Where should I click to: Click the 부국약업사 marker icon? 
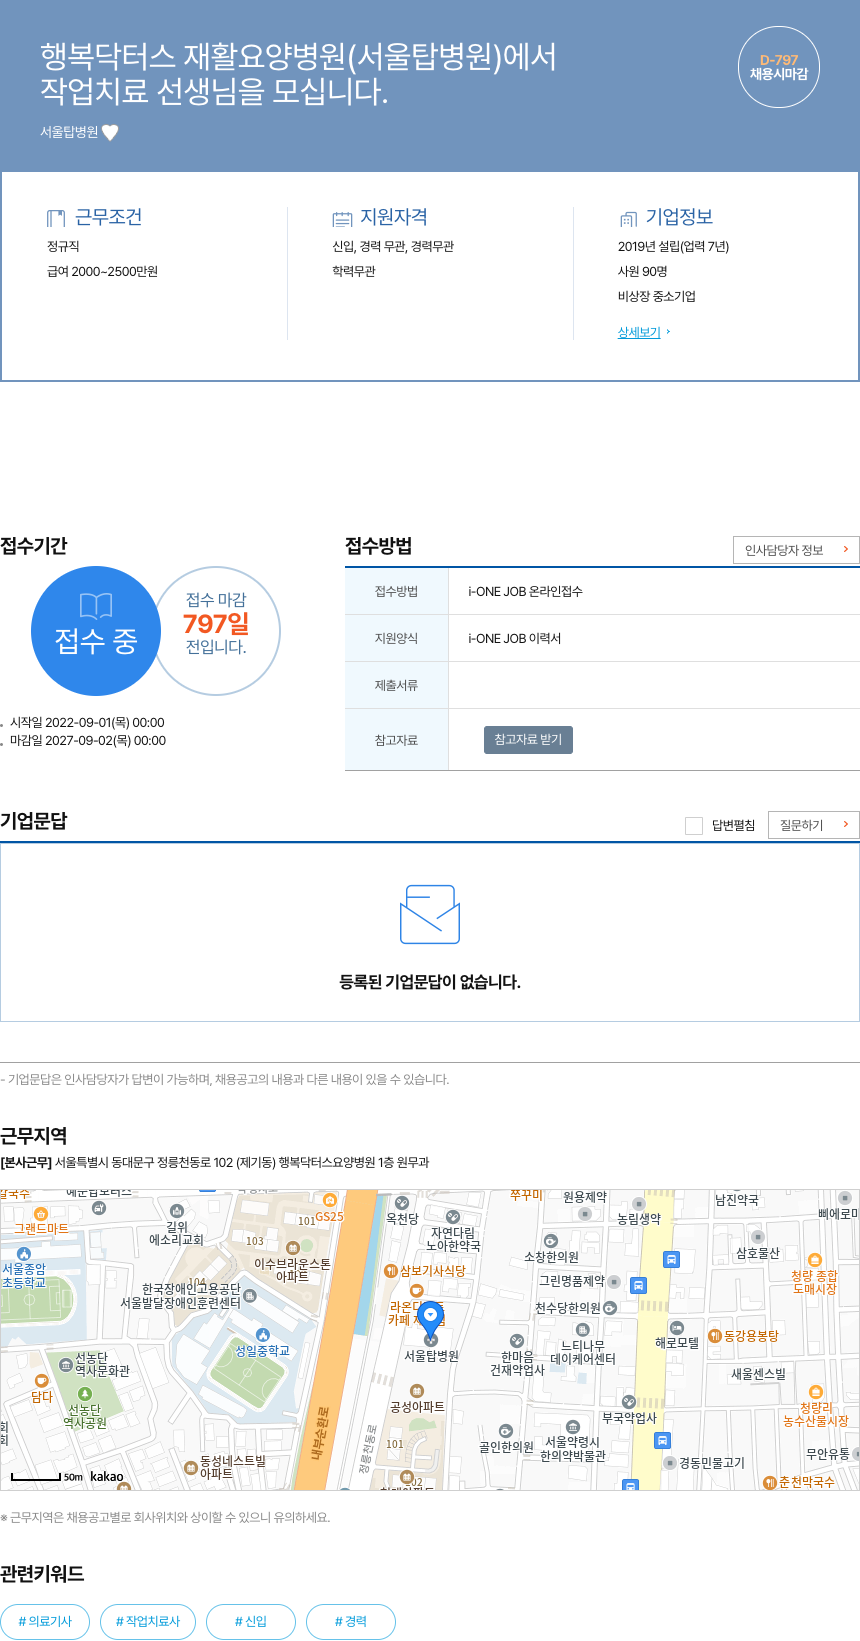tap(629, 1402)
